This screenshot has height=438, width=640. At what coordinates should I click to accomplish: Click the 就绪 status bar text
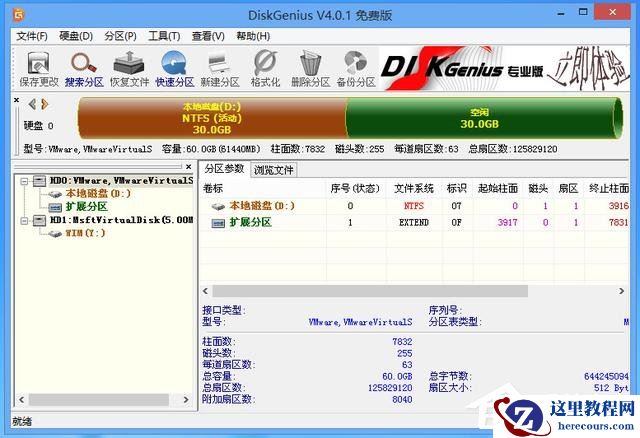click(22, 421)
